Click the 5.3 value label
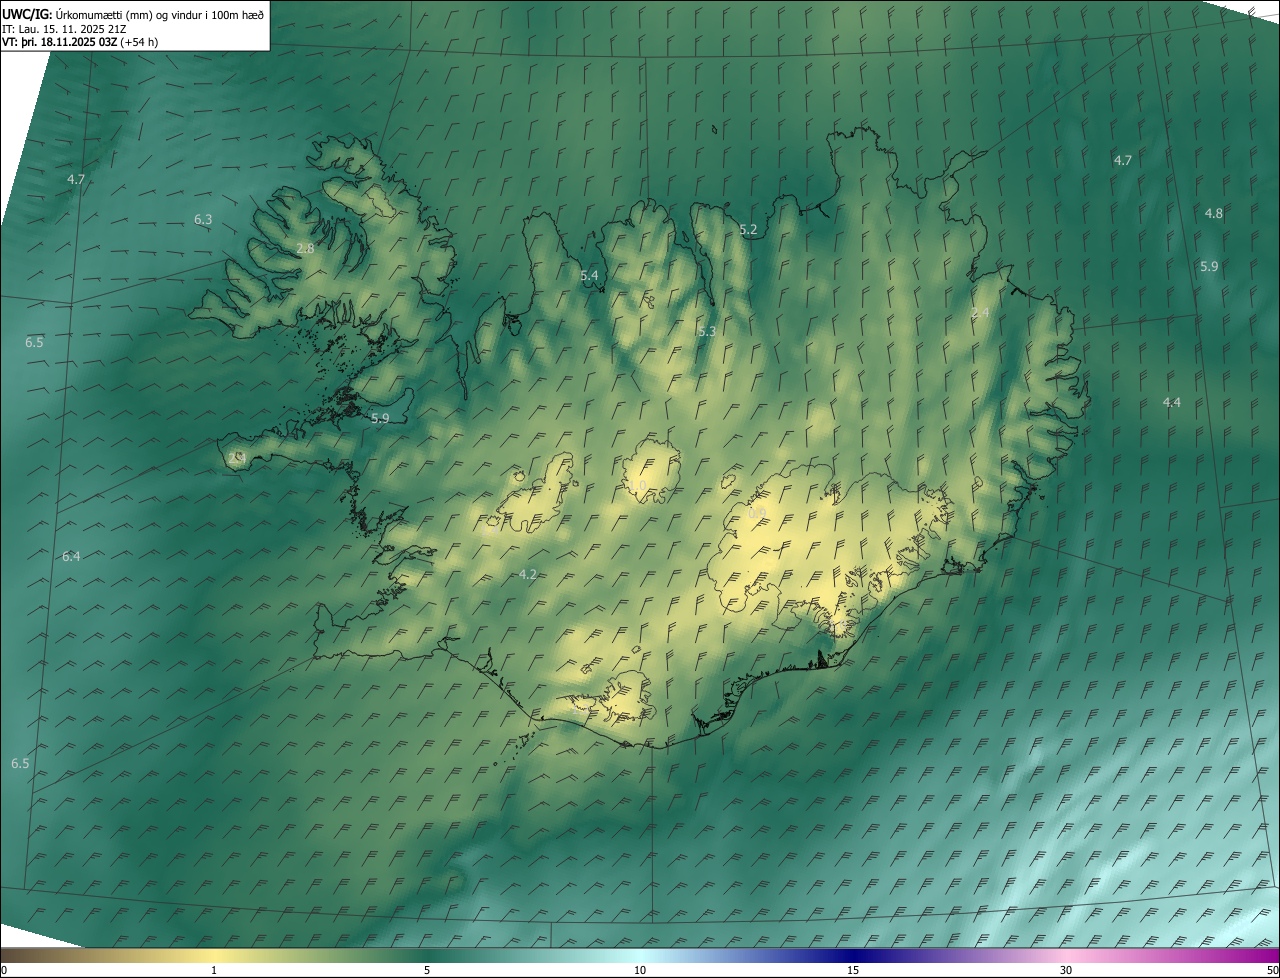Viewport: 1280px width, 978px height. pos(707,331)
